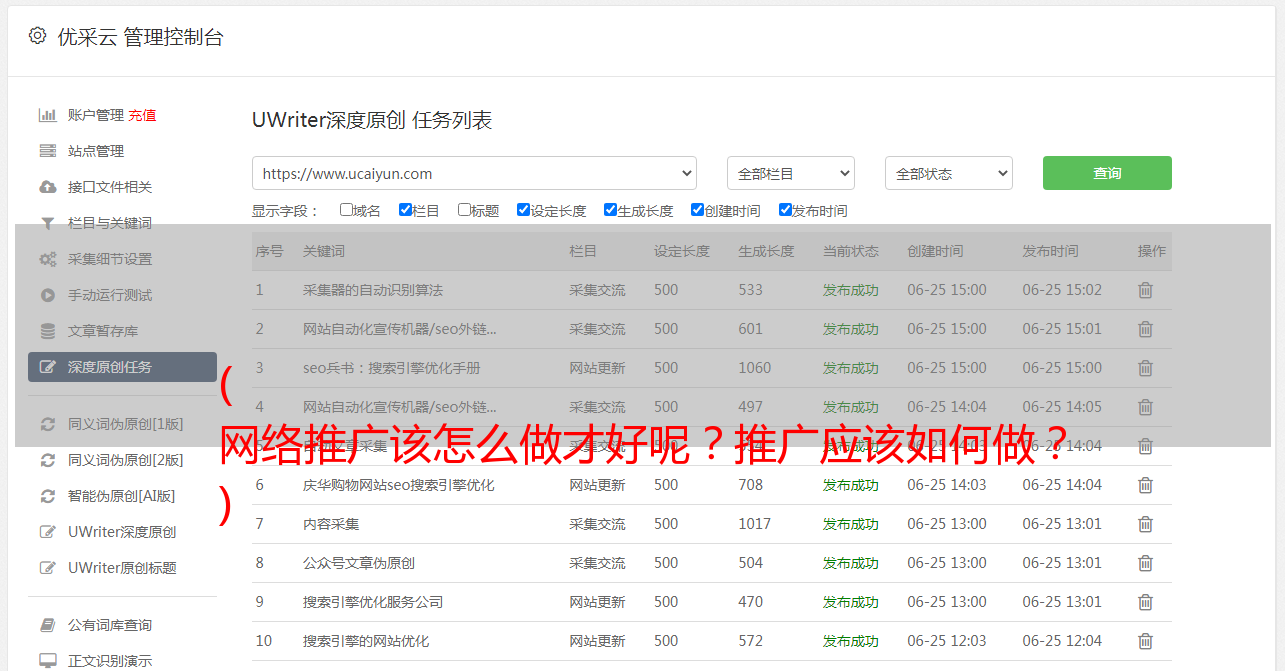Click the 生成长度 column header
This screenshot has width=1285, height=671.
pos(766,251)
